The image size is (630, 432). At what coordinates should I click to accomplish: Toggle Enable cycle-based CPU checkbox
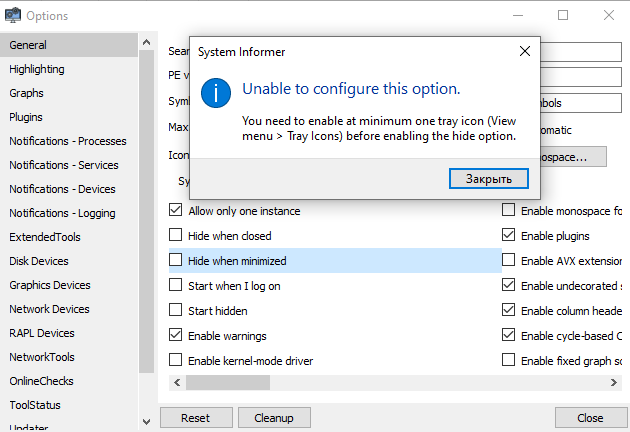[509, 335]
